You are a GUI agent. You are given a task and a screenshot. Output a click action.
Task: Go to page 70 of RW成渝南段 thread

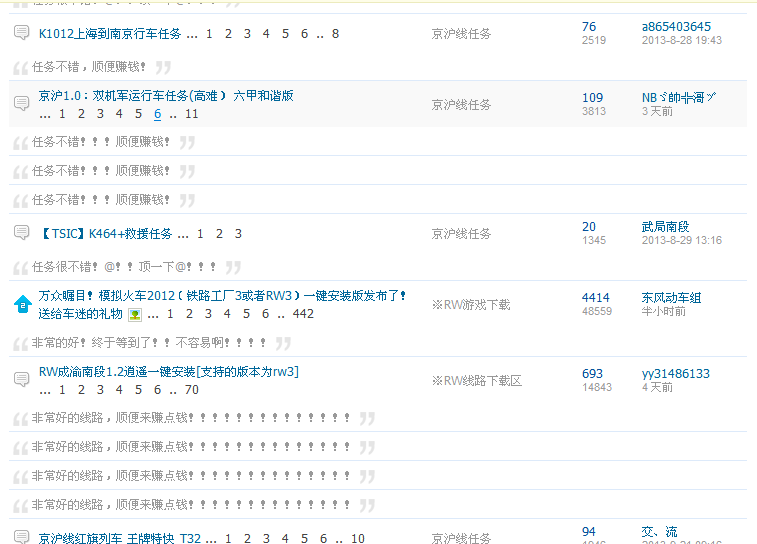(x=192, y=390)
